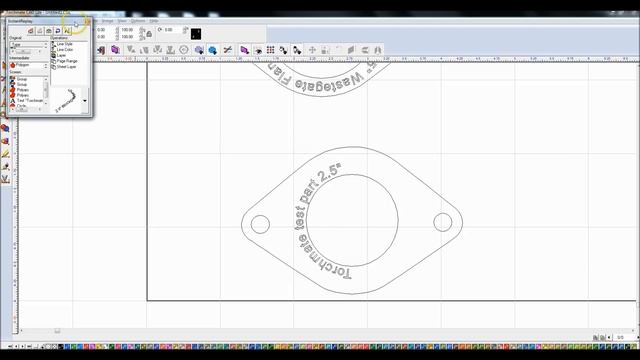This screenshot has height=360, width=640.
Task: Click the V-shaped tool at left toolbox bottom
Action: [x=5, y=179]
